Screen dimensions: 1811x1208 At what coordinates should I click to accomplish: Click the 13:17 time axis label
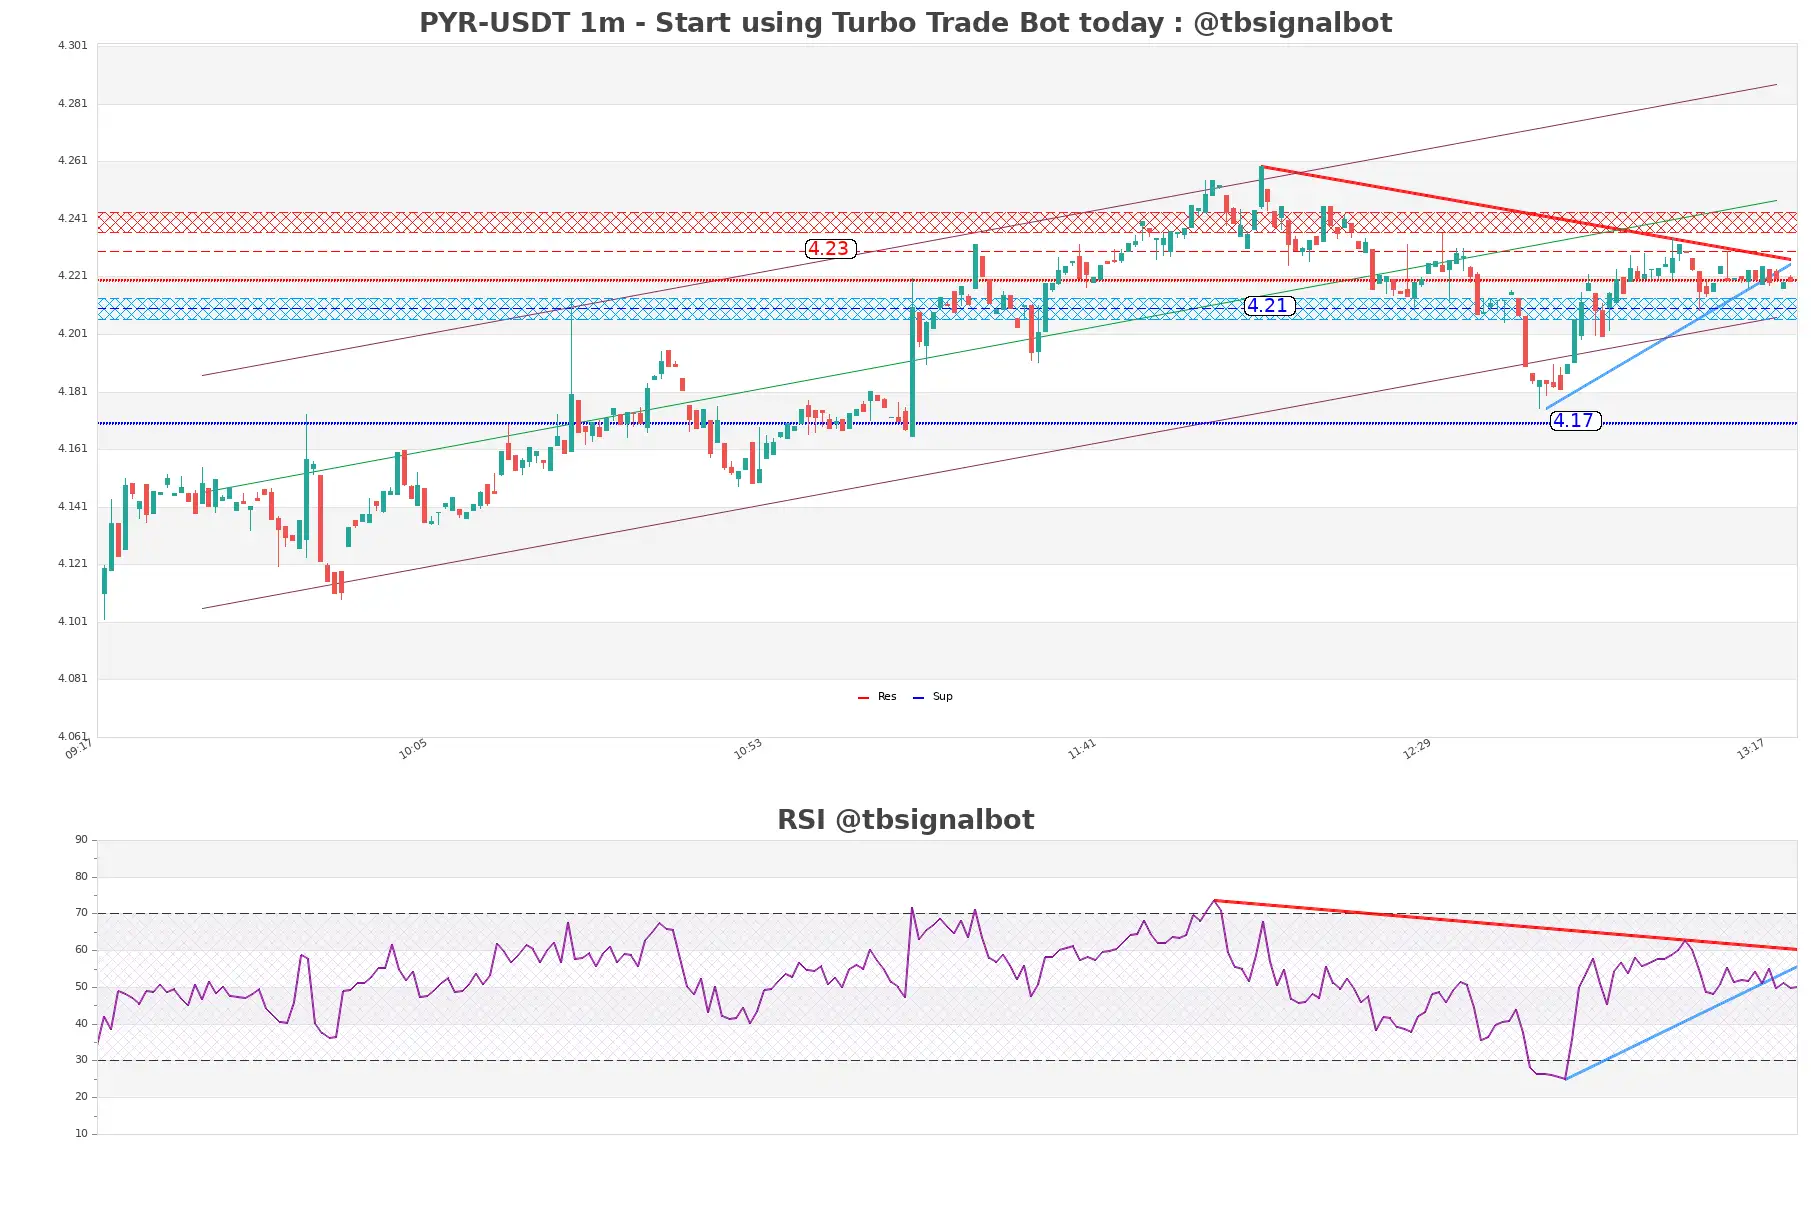point(1751,749)
